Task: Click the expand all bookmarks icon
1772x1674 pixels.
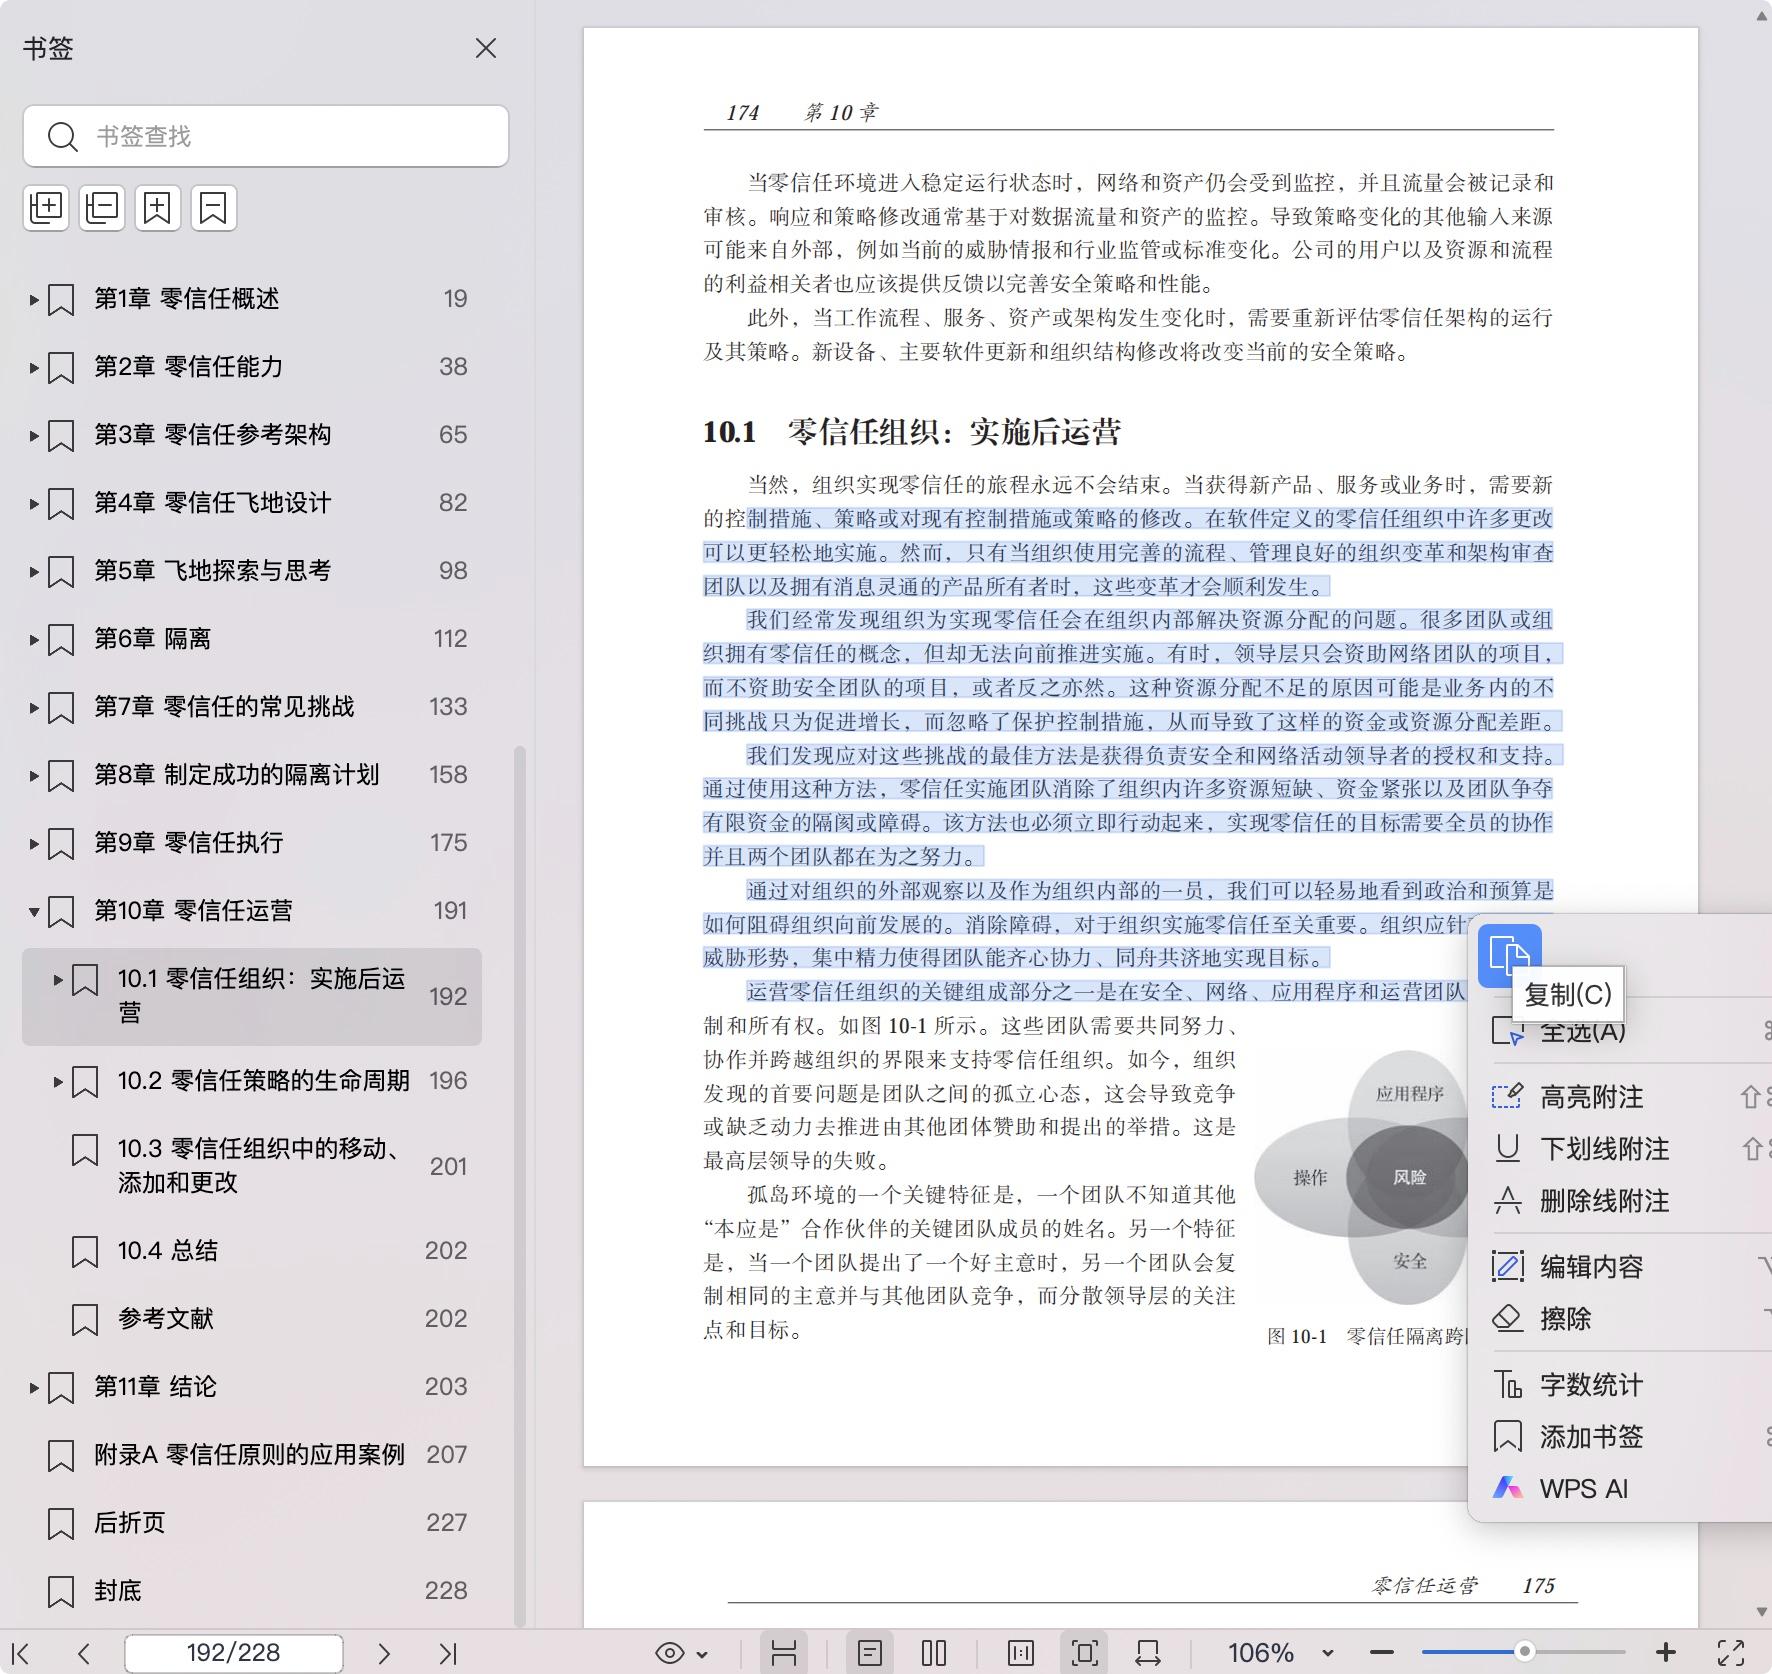Action: click(x=46, y=208)
